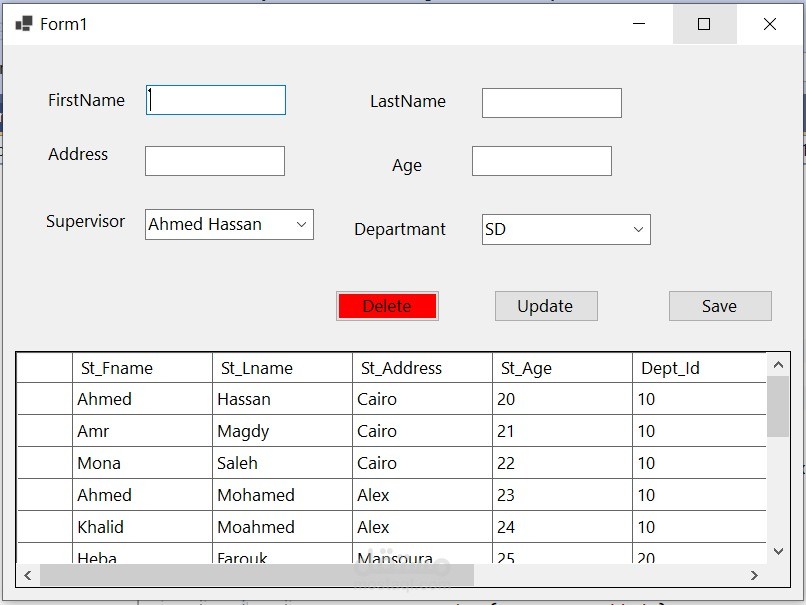Click the cell 'Hassan'
The width and height of the screenshot is (806, 605).
(282, 399)
